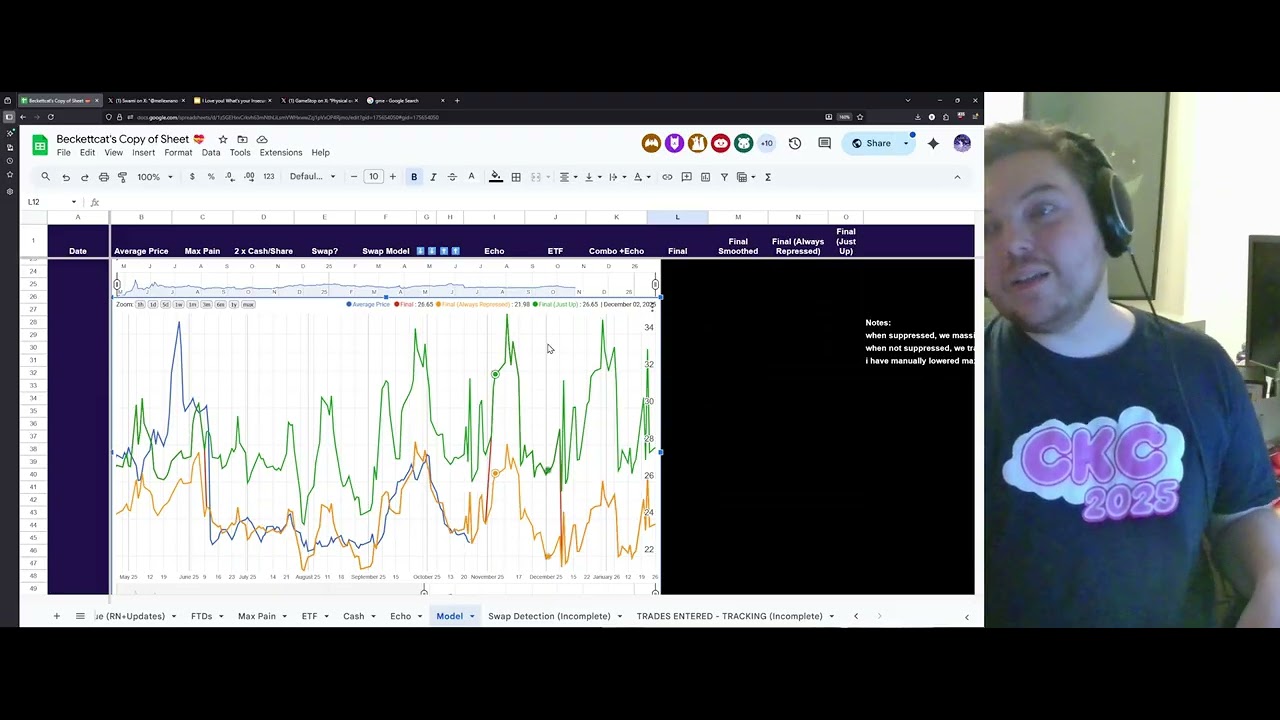This screenshot has height=720, width=1280.
Task: Redo the last action
Action: coord(85,177)
